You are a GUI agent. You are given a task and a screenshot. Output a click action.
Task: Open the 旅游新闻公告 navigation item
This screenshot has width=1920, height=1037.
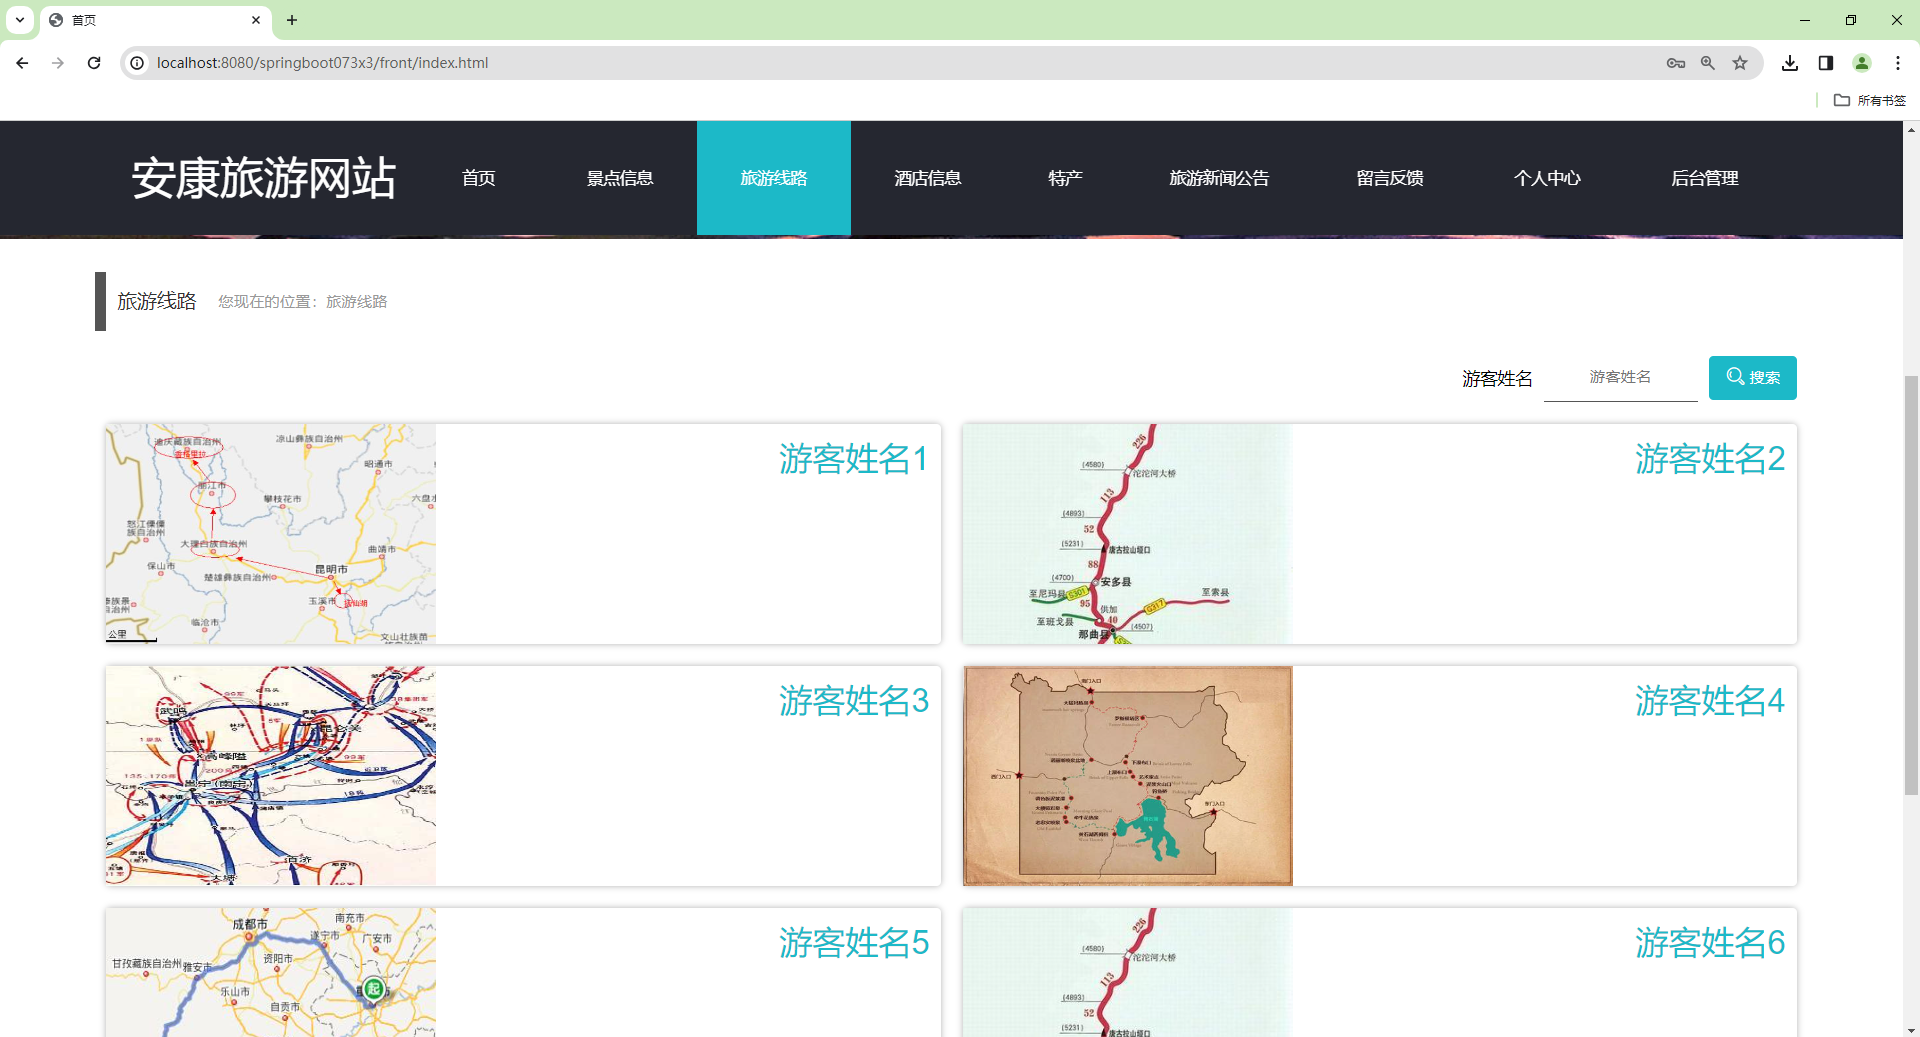click(1219, 178)
